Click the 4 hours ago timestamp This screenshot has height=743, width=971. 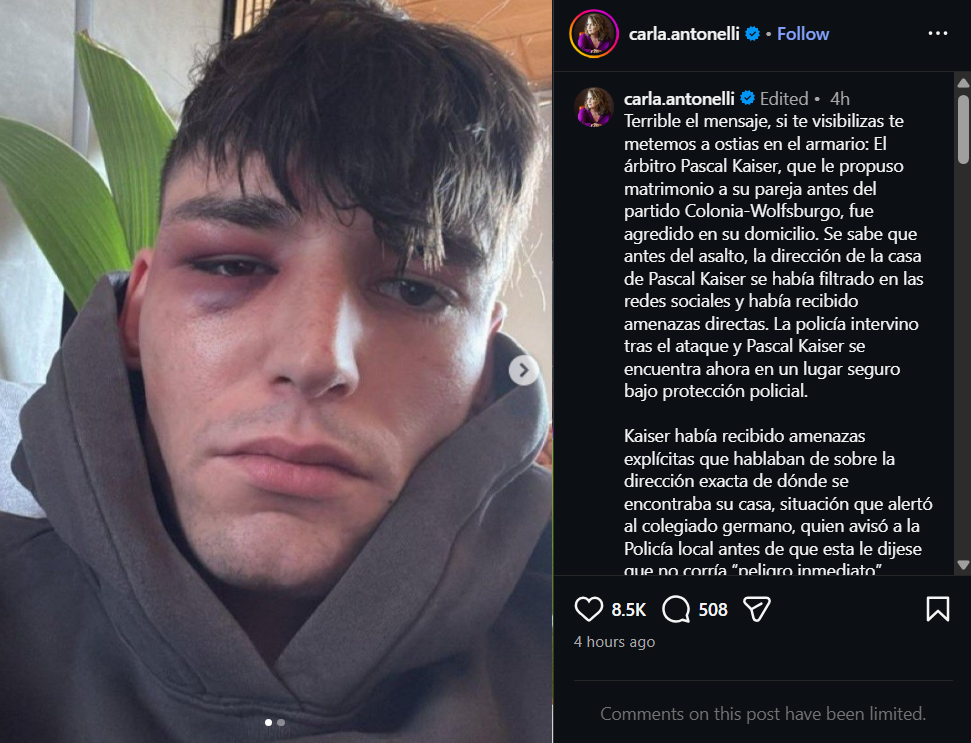[x=614, y=642]
